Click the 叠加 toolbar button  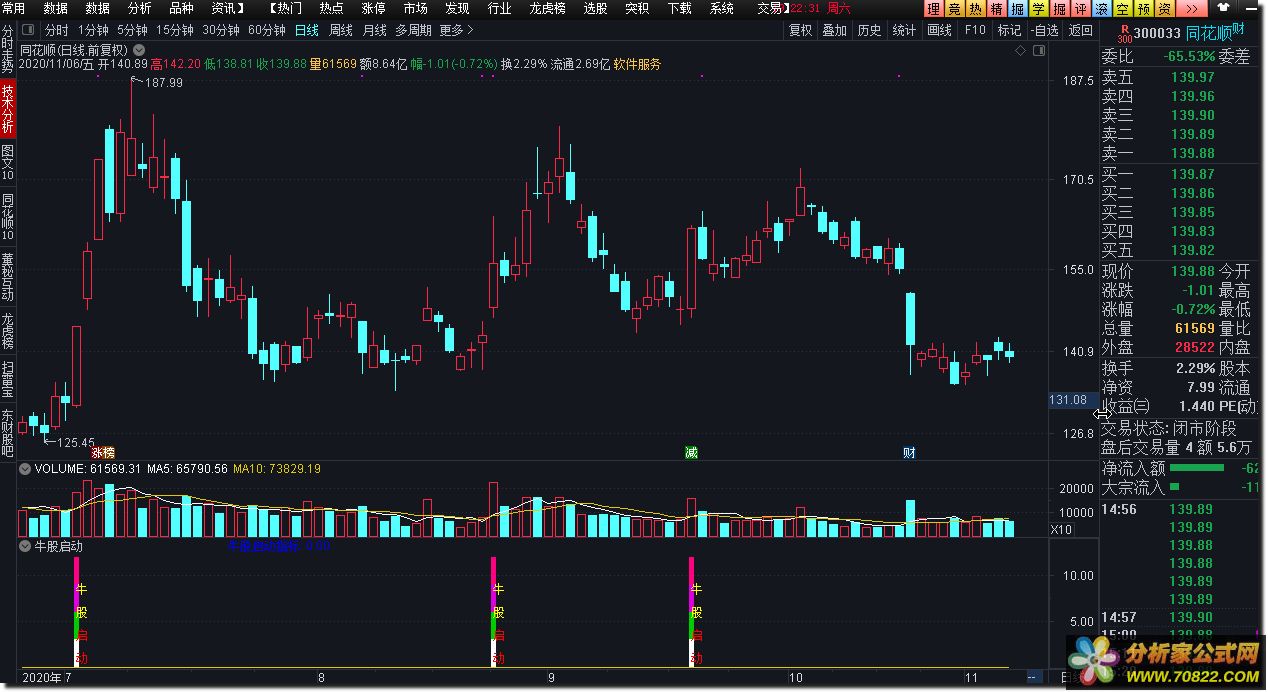point(835,30)
